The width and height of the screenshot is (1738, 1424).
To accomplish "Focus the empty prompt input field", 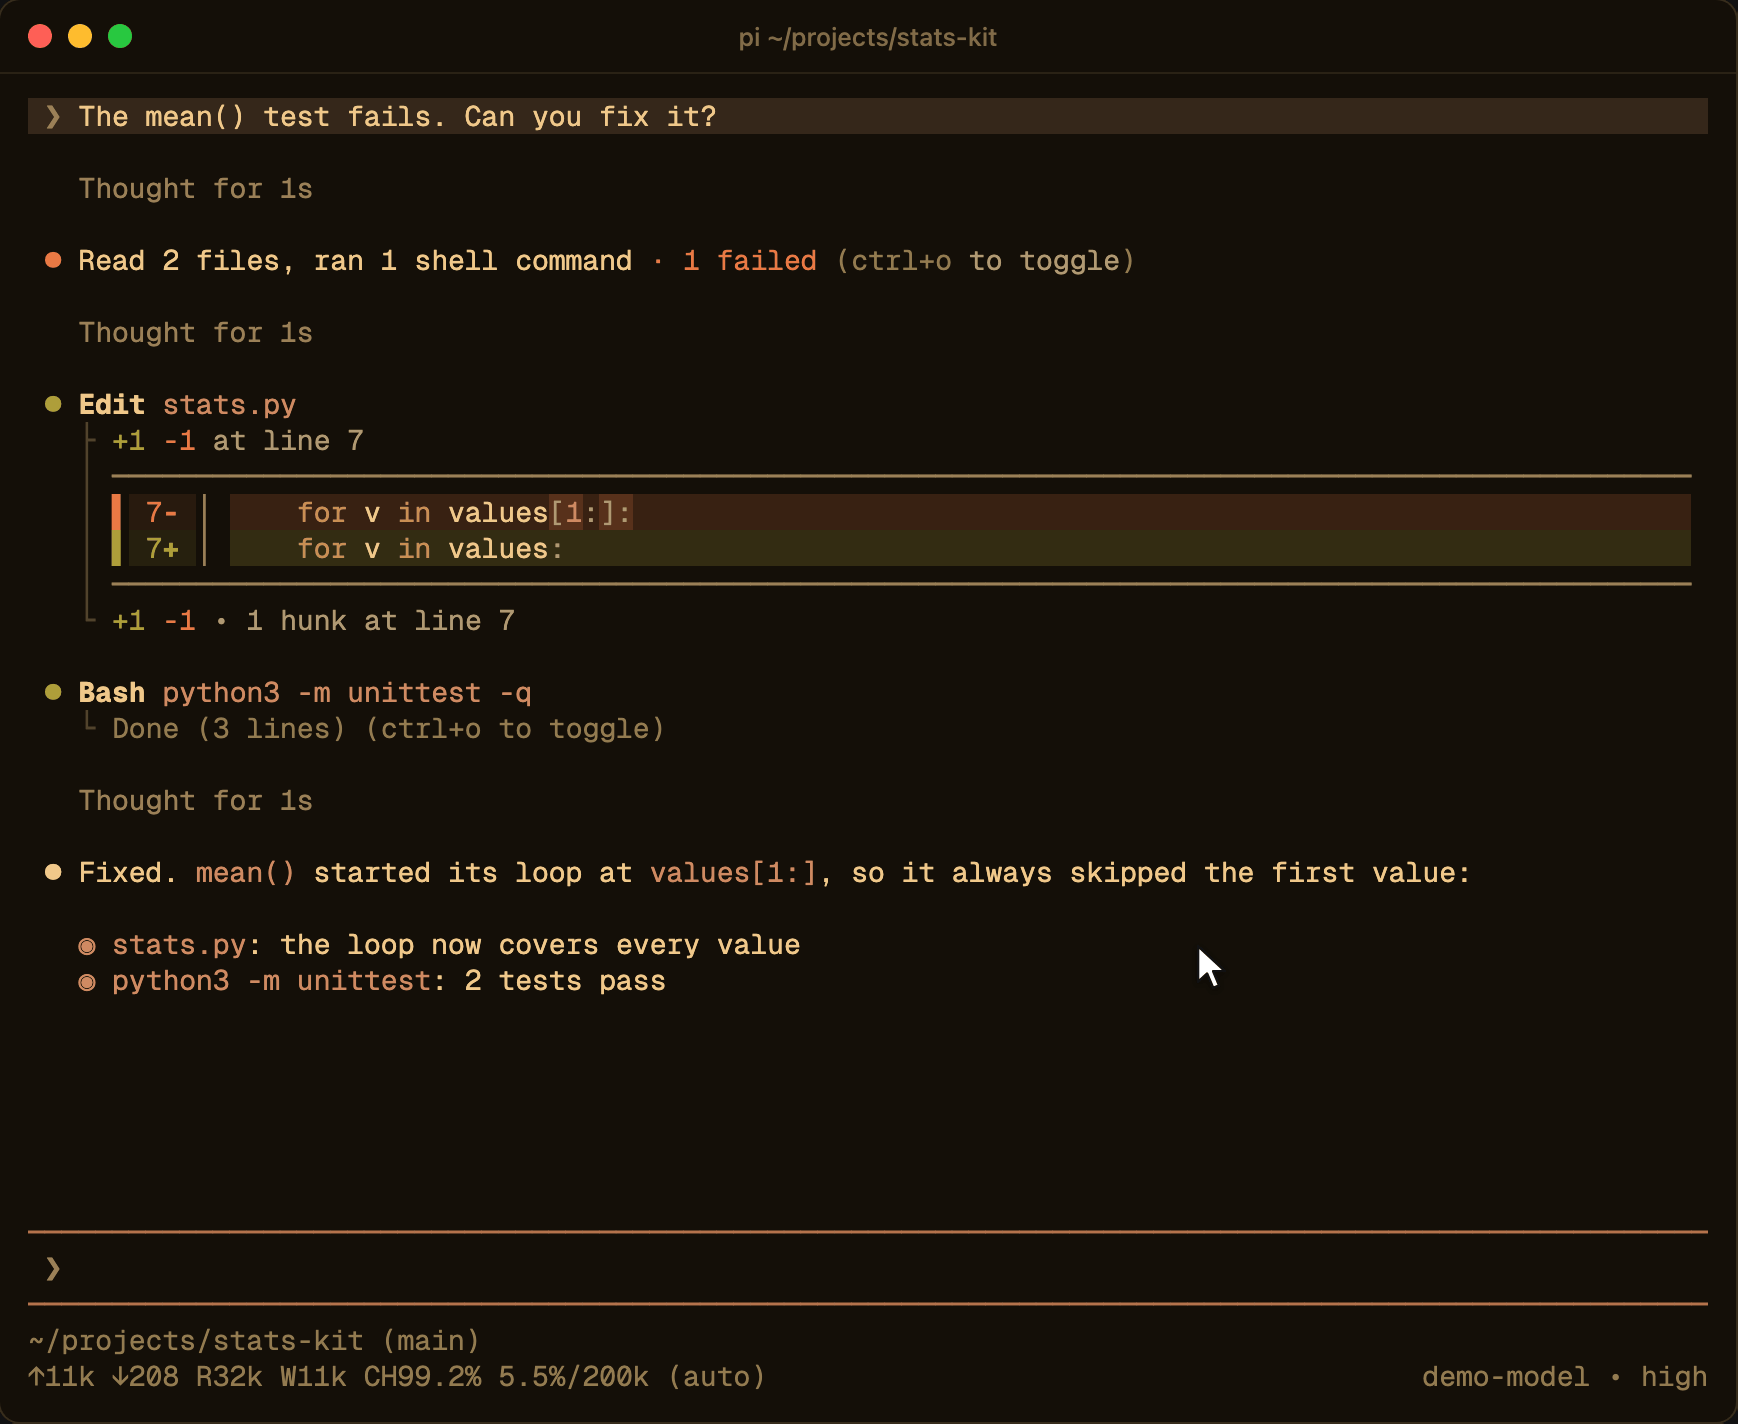I will tap(868, 1269).
